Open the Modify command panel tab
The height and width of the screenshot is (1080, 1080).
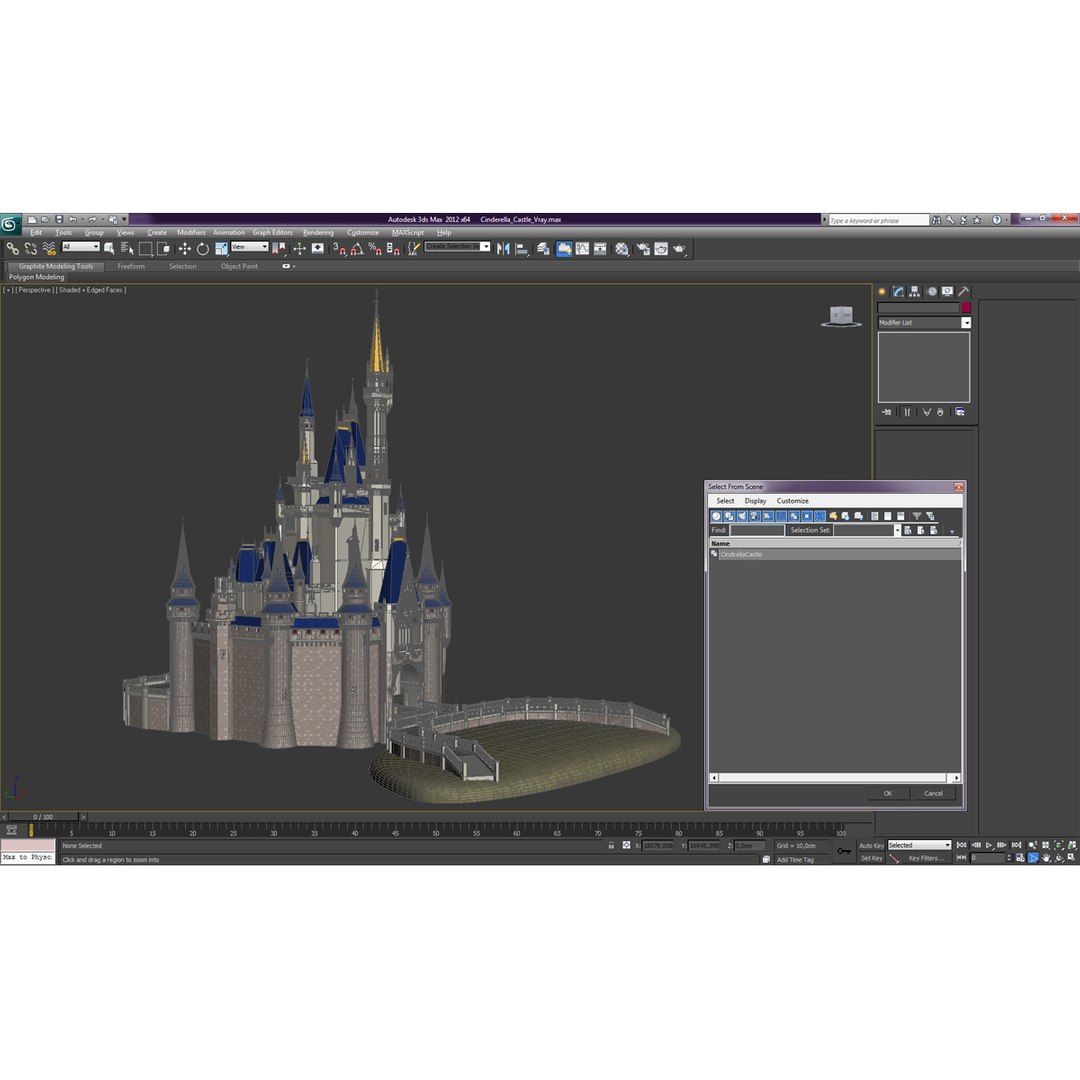click(x=898, y=291)
